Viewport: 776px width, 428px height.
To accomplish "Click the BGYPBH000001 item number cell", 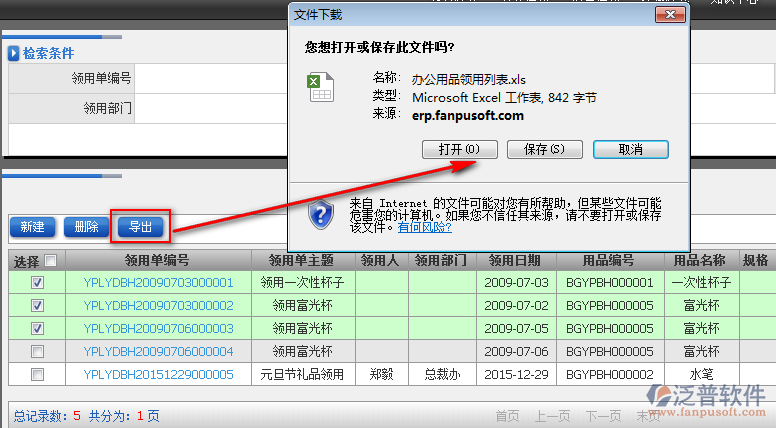I will (x=610, y=283).
